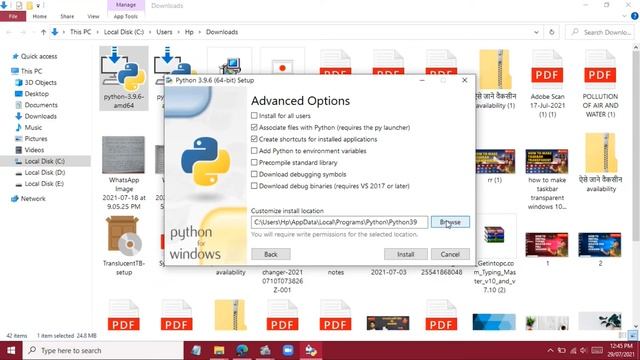Open Network in navigation pane

33,199
